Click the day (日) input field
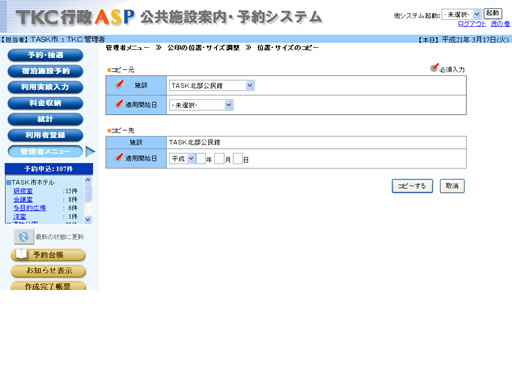 (x=238, y=159)
